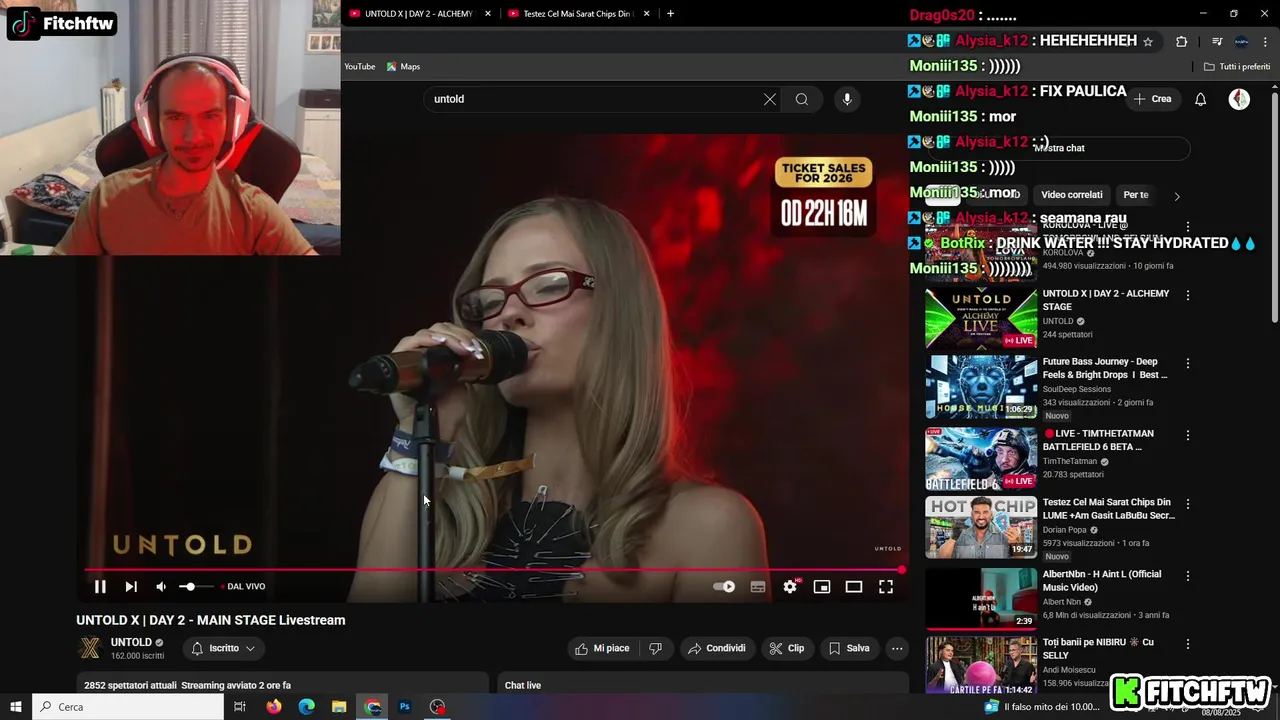Open video player settings gear

pos(790,587)
